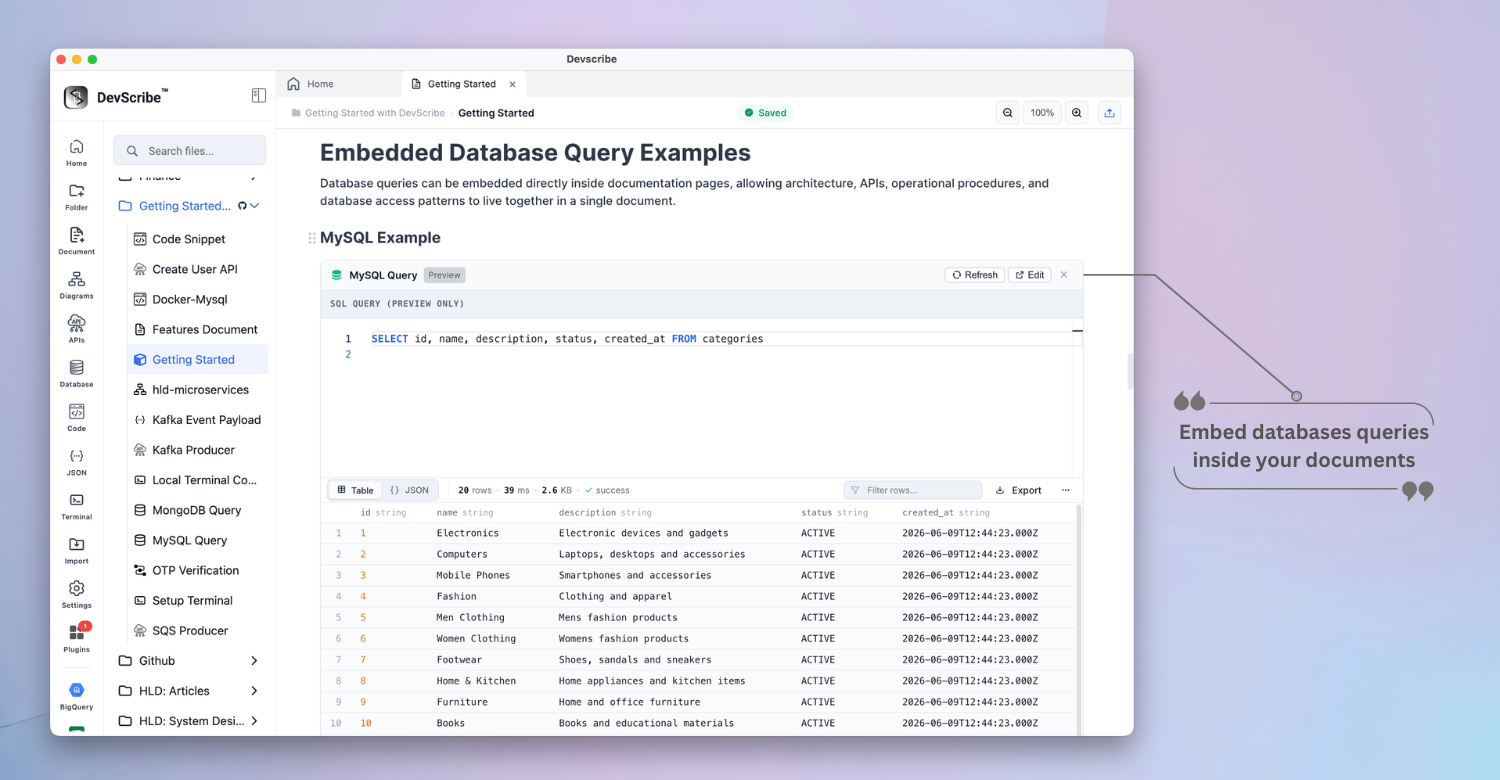Close the MySQL Query block
1500x780 pixels.
tap(1064, 275)
